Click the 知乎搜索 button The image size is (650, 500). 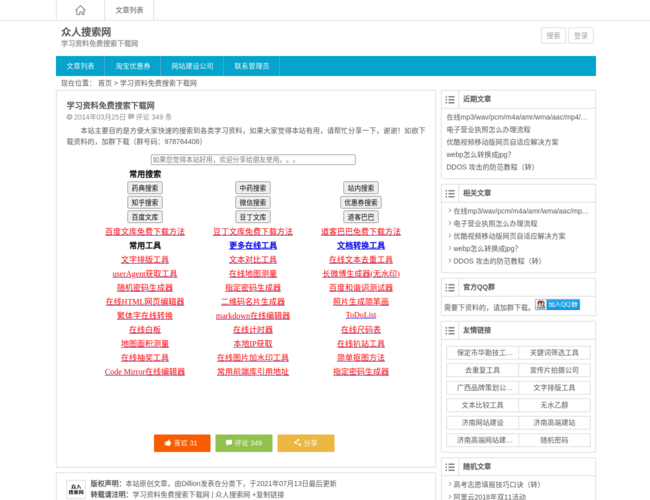[145, 202]
